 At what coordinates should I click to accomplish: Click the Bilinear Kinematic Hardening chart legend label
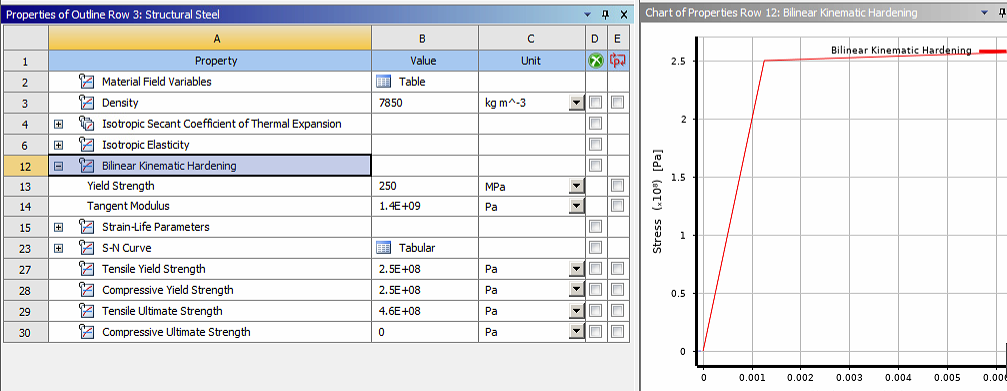click(x=901, y=50)
